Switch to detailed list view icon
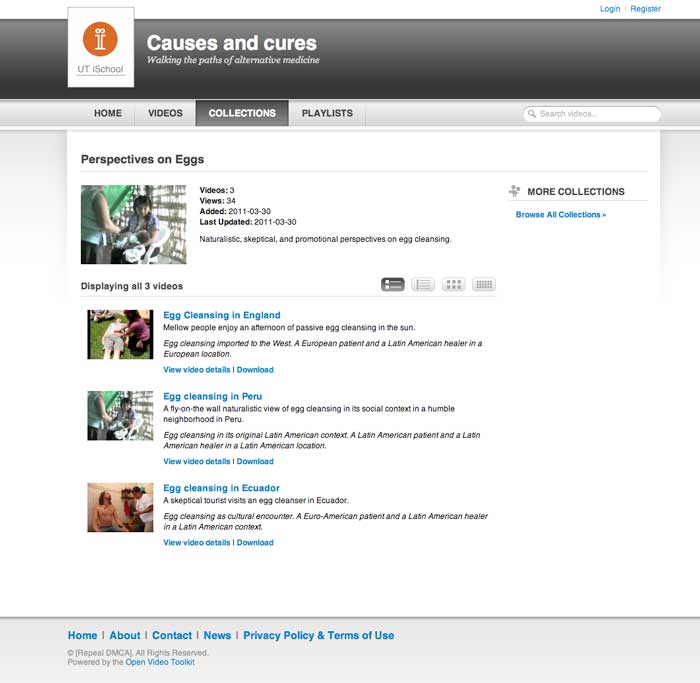 pos(393,285)
